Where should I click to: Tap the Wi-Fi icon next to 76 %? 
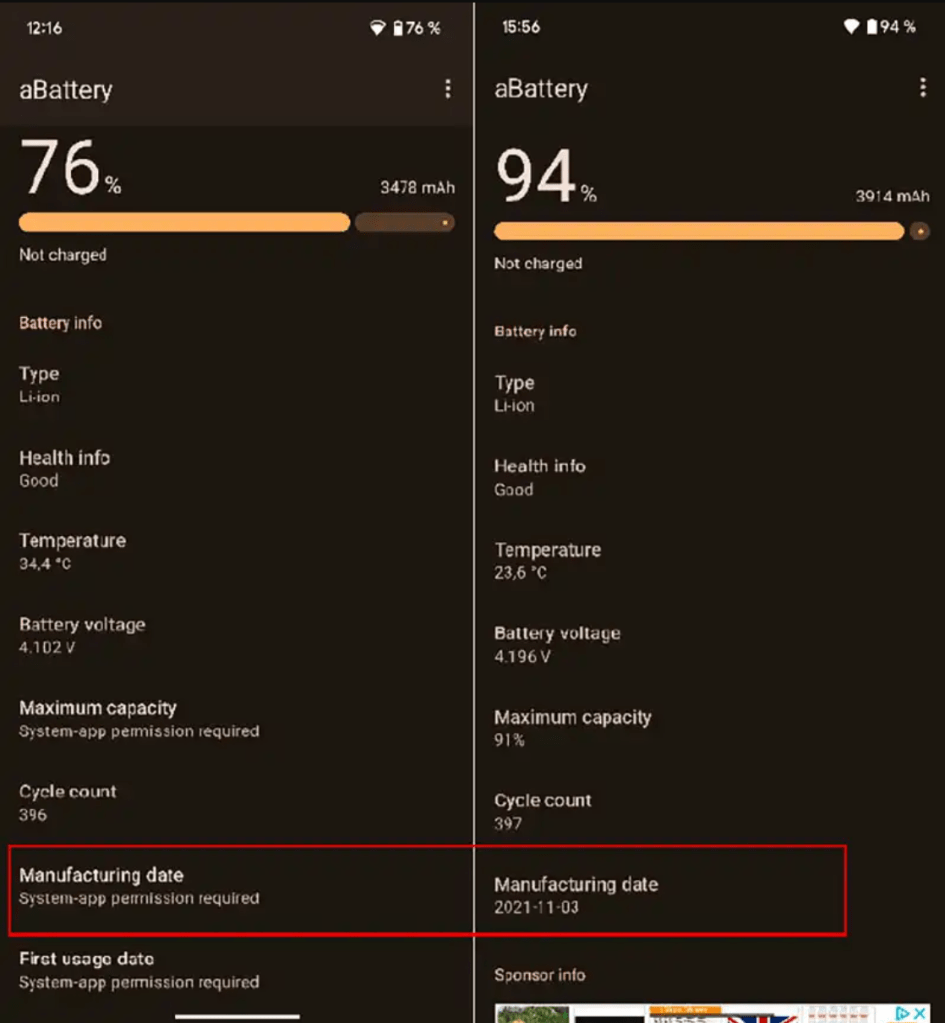(x=377, y=28)
